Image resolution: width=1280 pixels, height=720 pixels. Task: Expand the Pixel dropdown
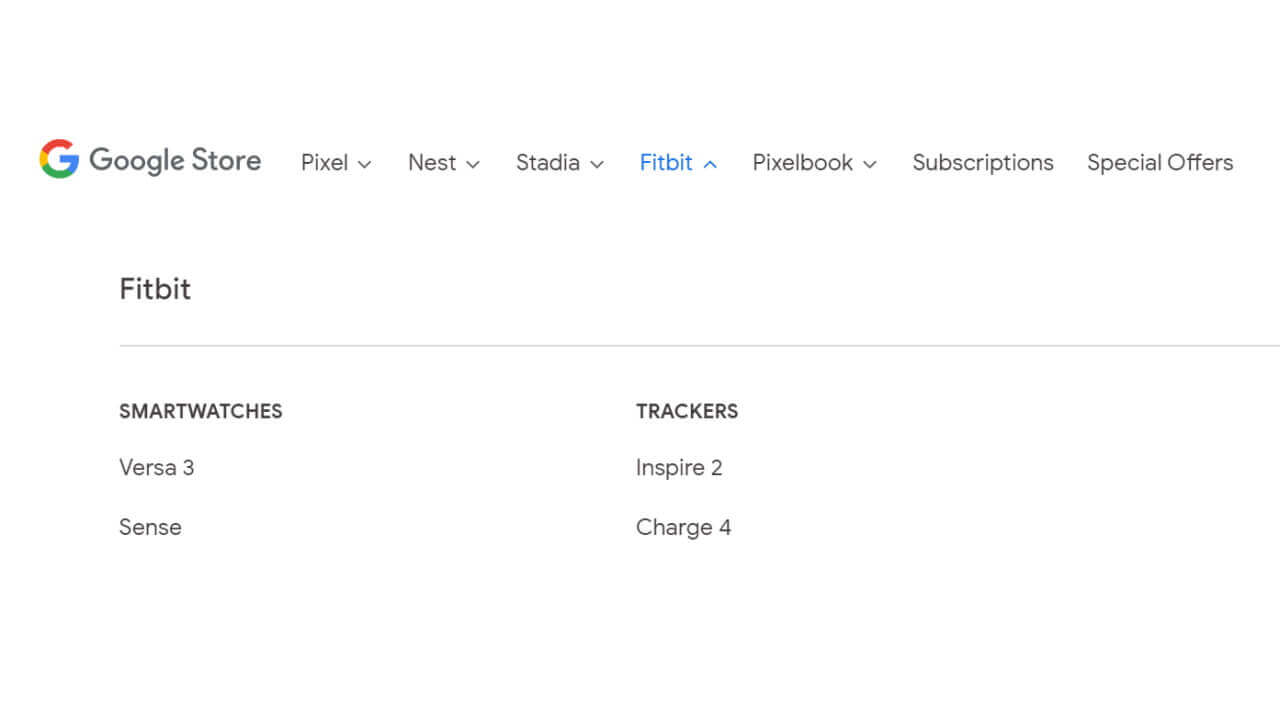[364, 164]
